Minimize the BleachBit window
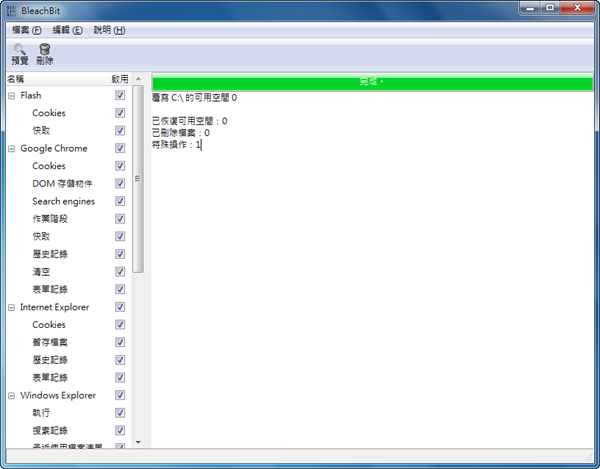Viewport: 600px width, 469px height. 530,8
